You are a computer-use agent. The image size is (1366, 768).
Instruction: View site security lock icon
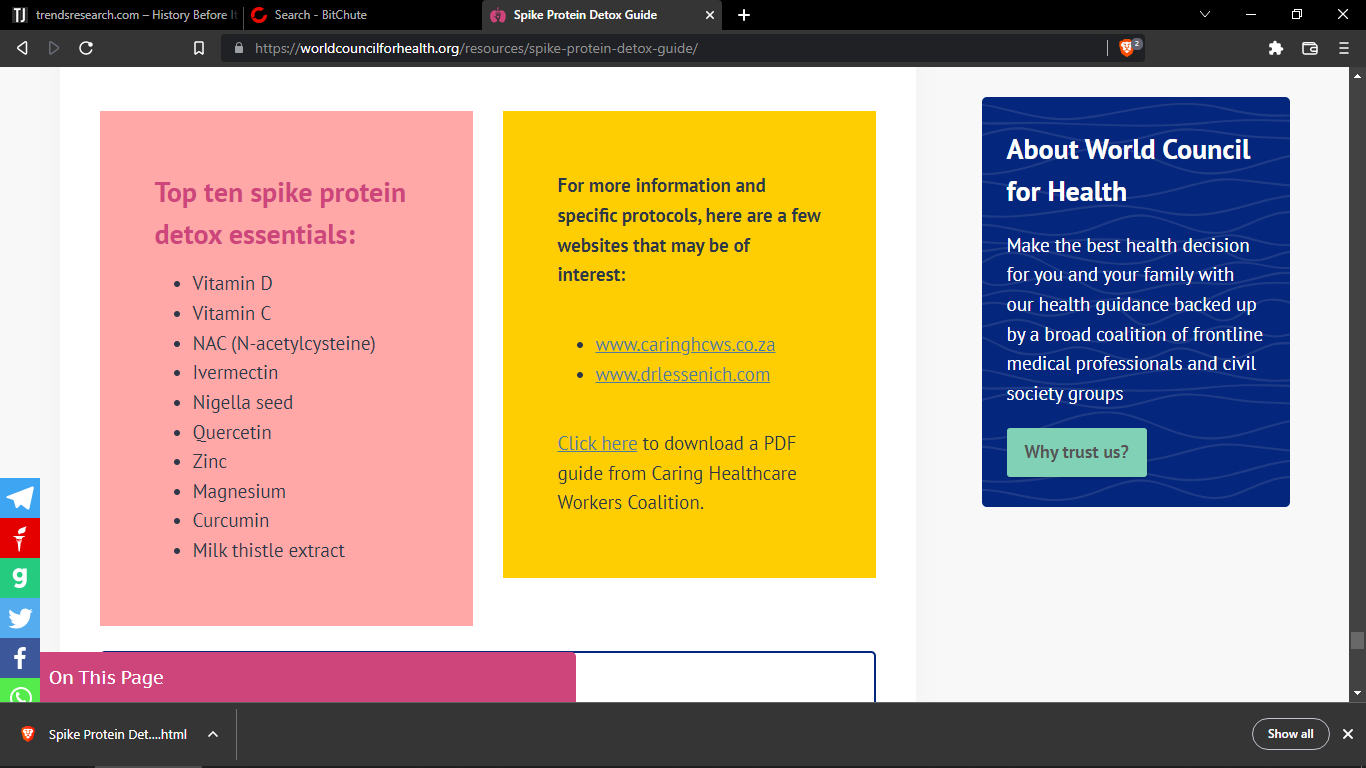click(x=238, y=48)
